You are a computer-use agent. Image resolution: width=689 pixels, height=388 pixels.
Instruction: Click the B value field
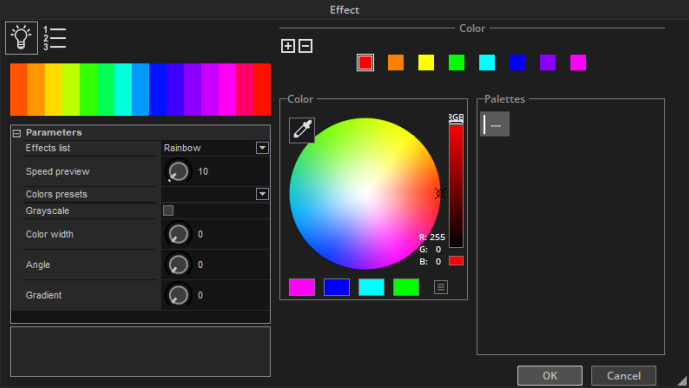coord(438,262)
